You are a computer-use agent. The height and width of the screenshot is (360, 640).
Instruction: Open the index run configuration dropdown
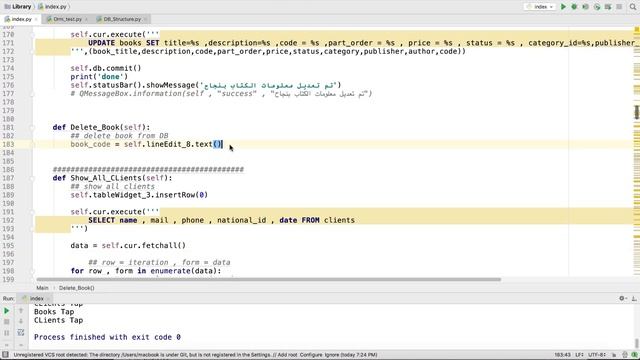(540, 7)
